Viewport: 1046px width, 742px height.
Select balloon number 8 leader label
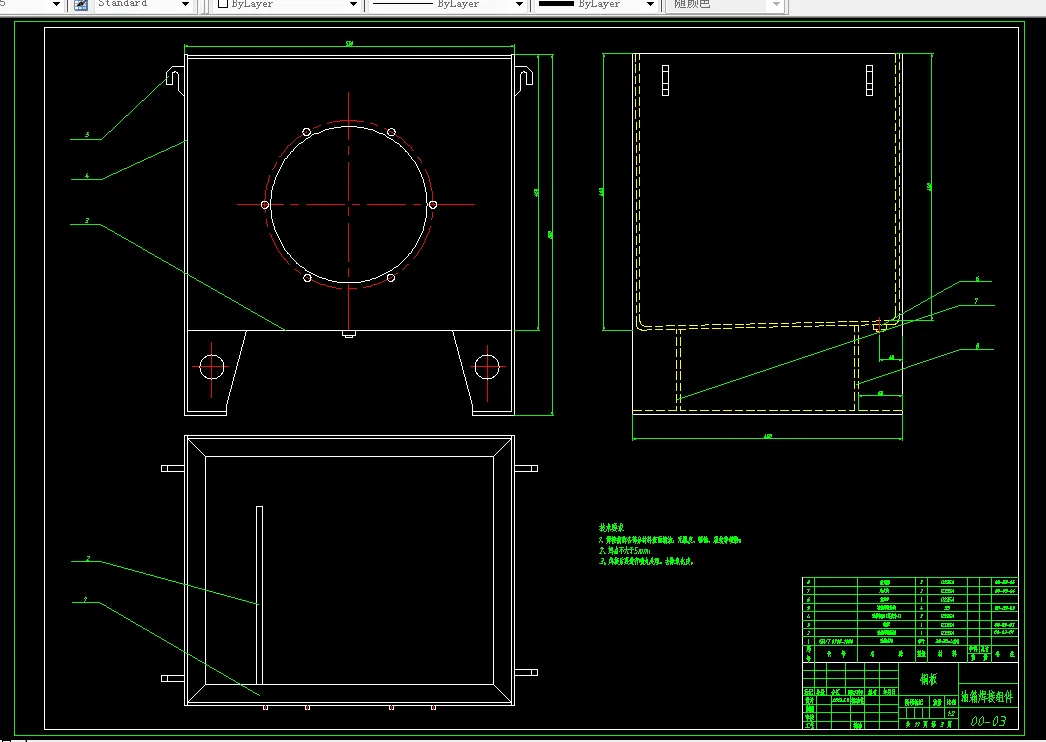coord(977,346)
